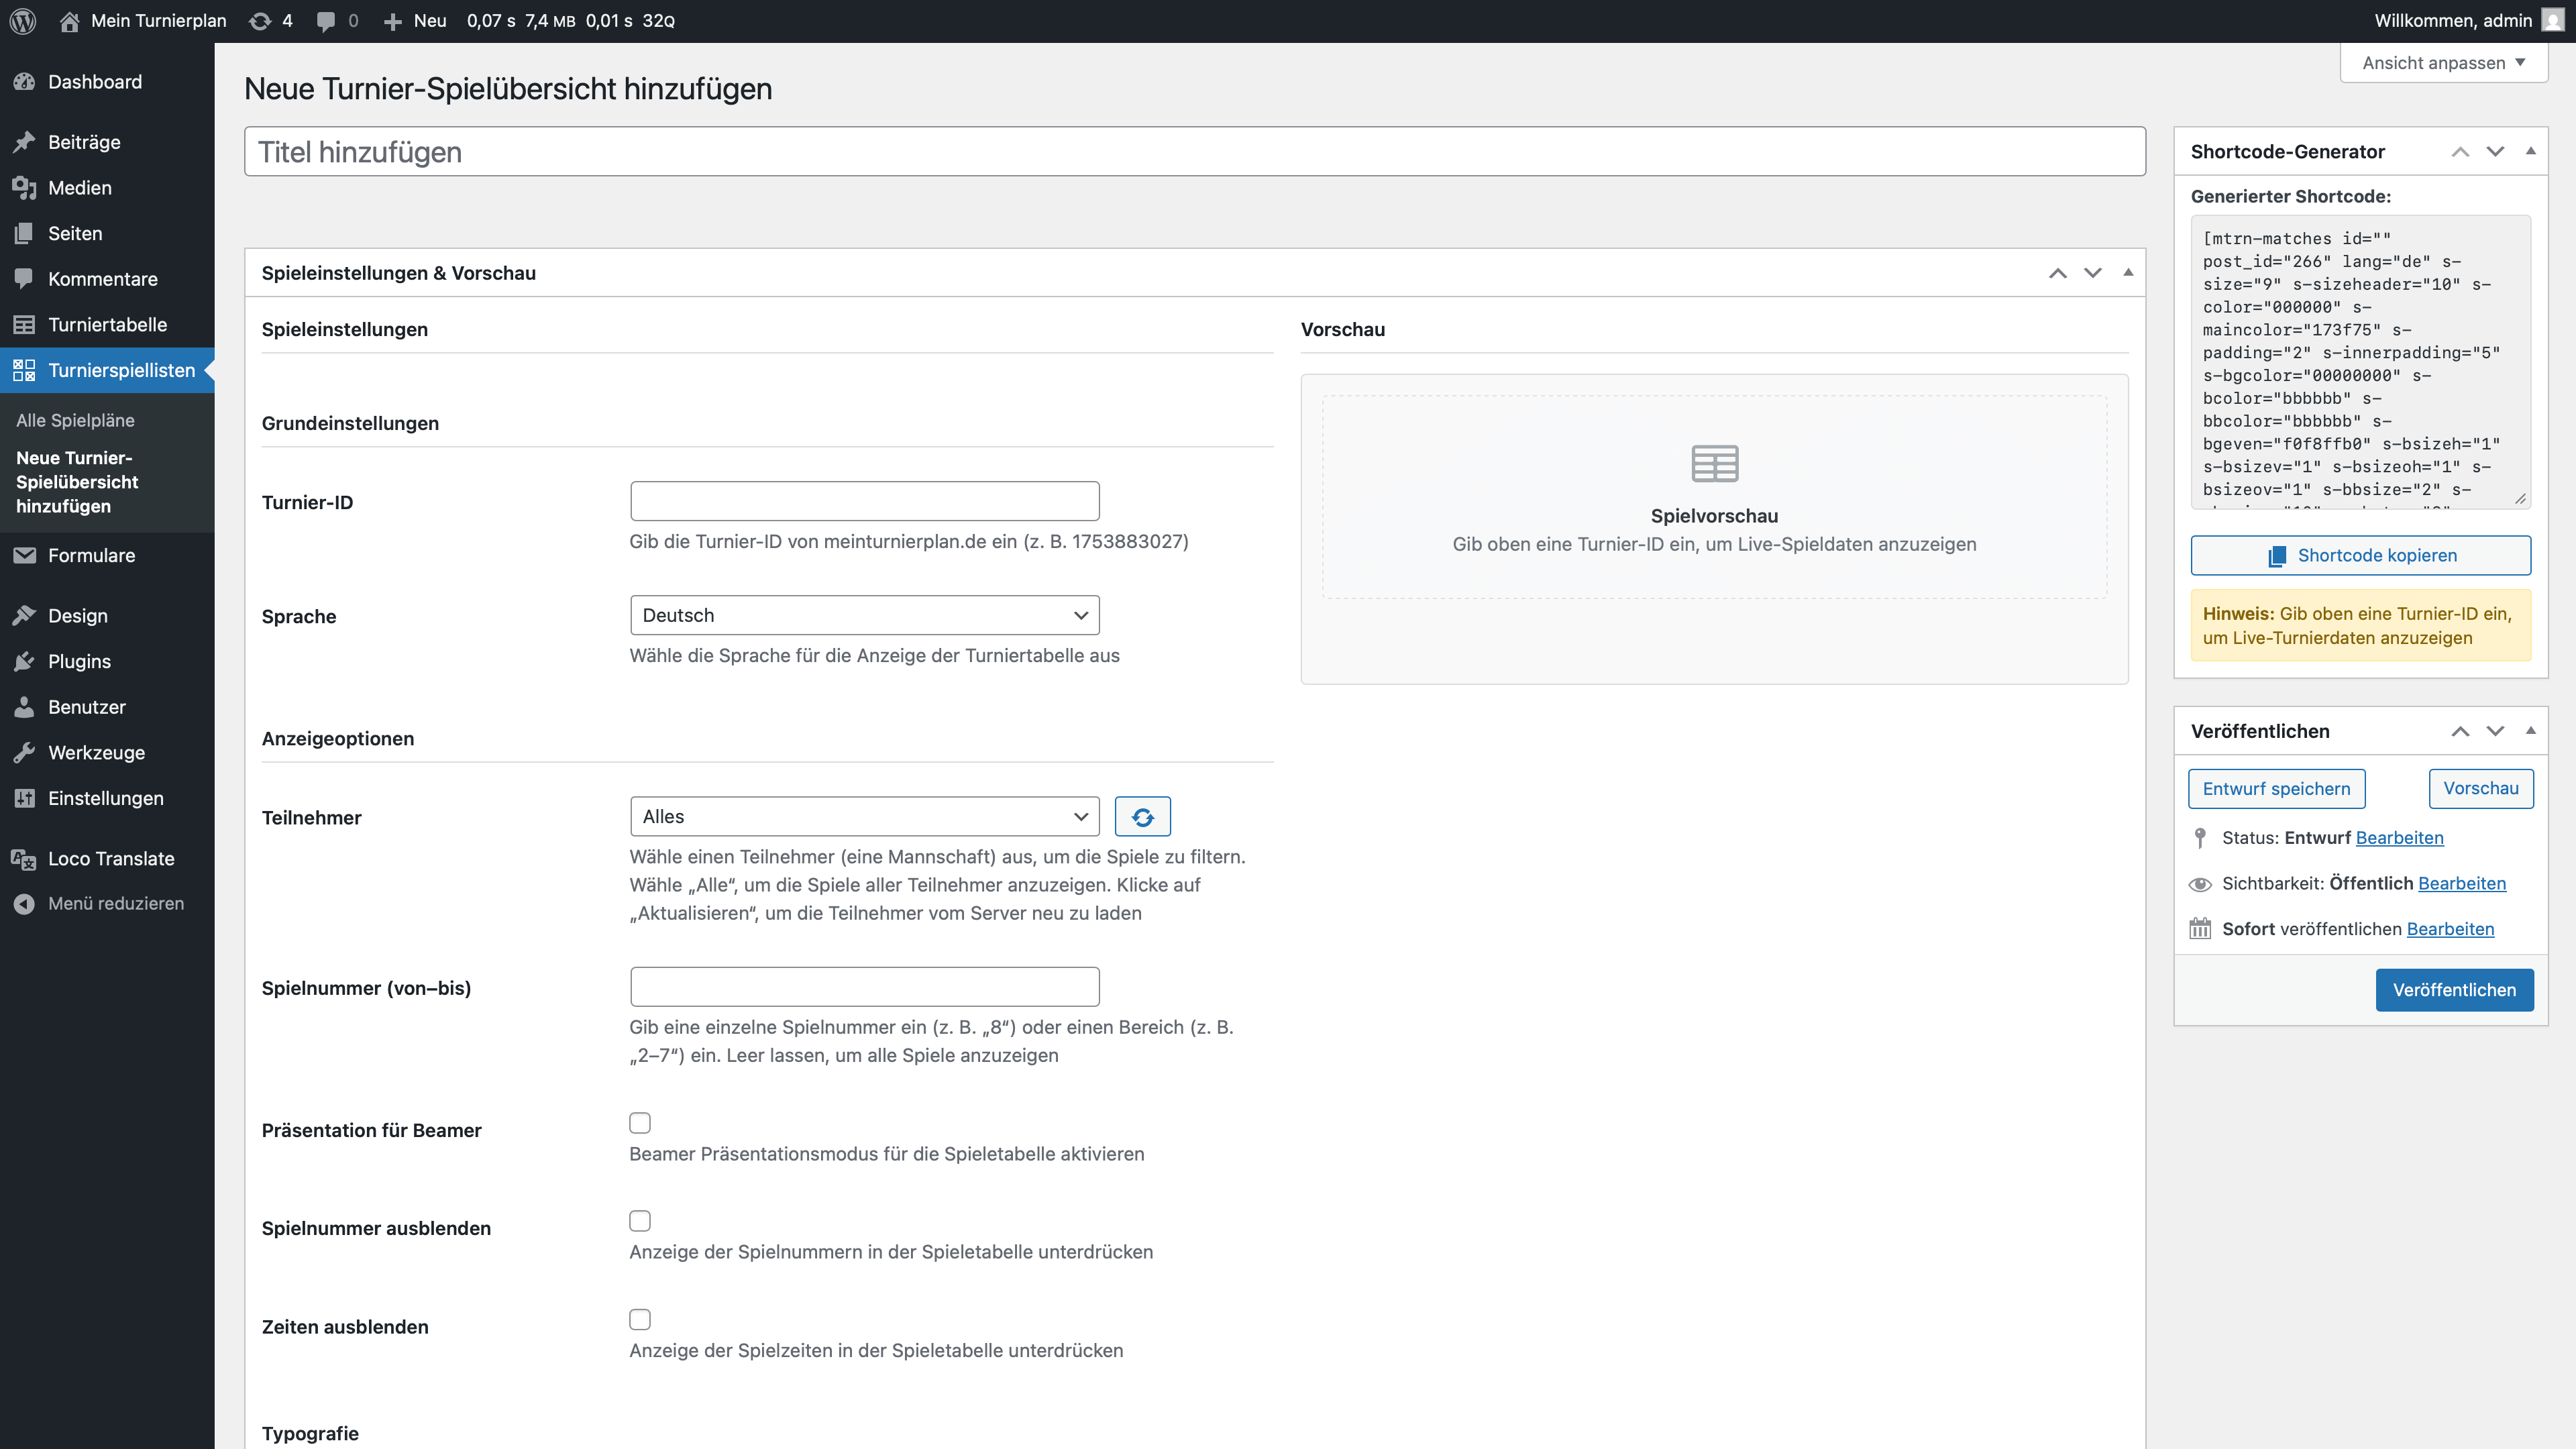Click the blue Veröffentlichen button
Image resolution: width=2576 pixels, height=1449 pixels.
point(2454,990)
